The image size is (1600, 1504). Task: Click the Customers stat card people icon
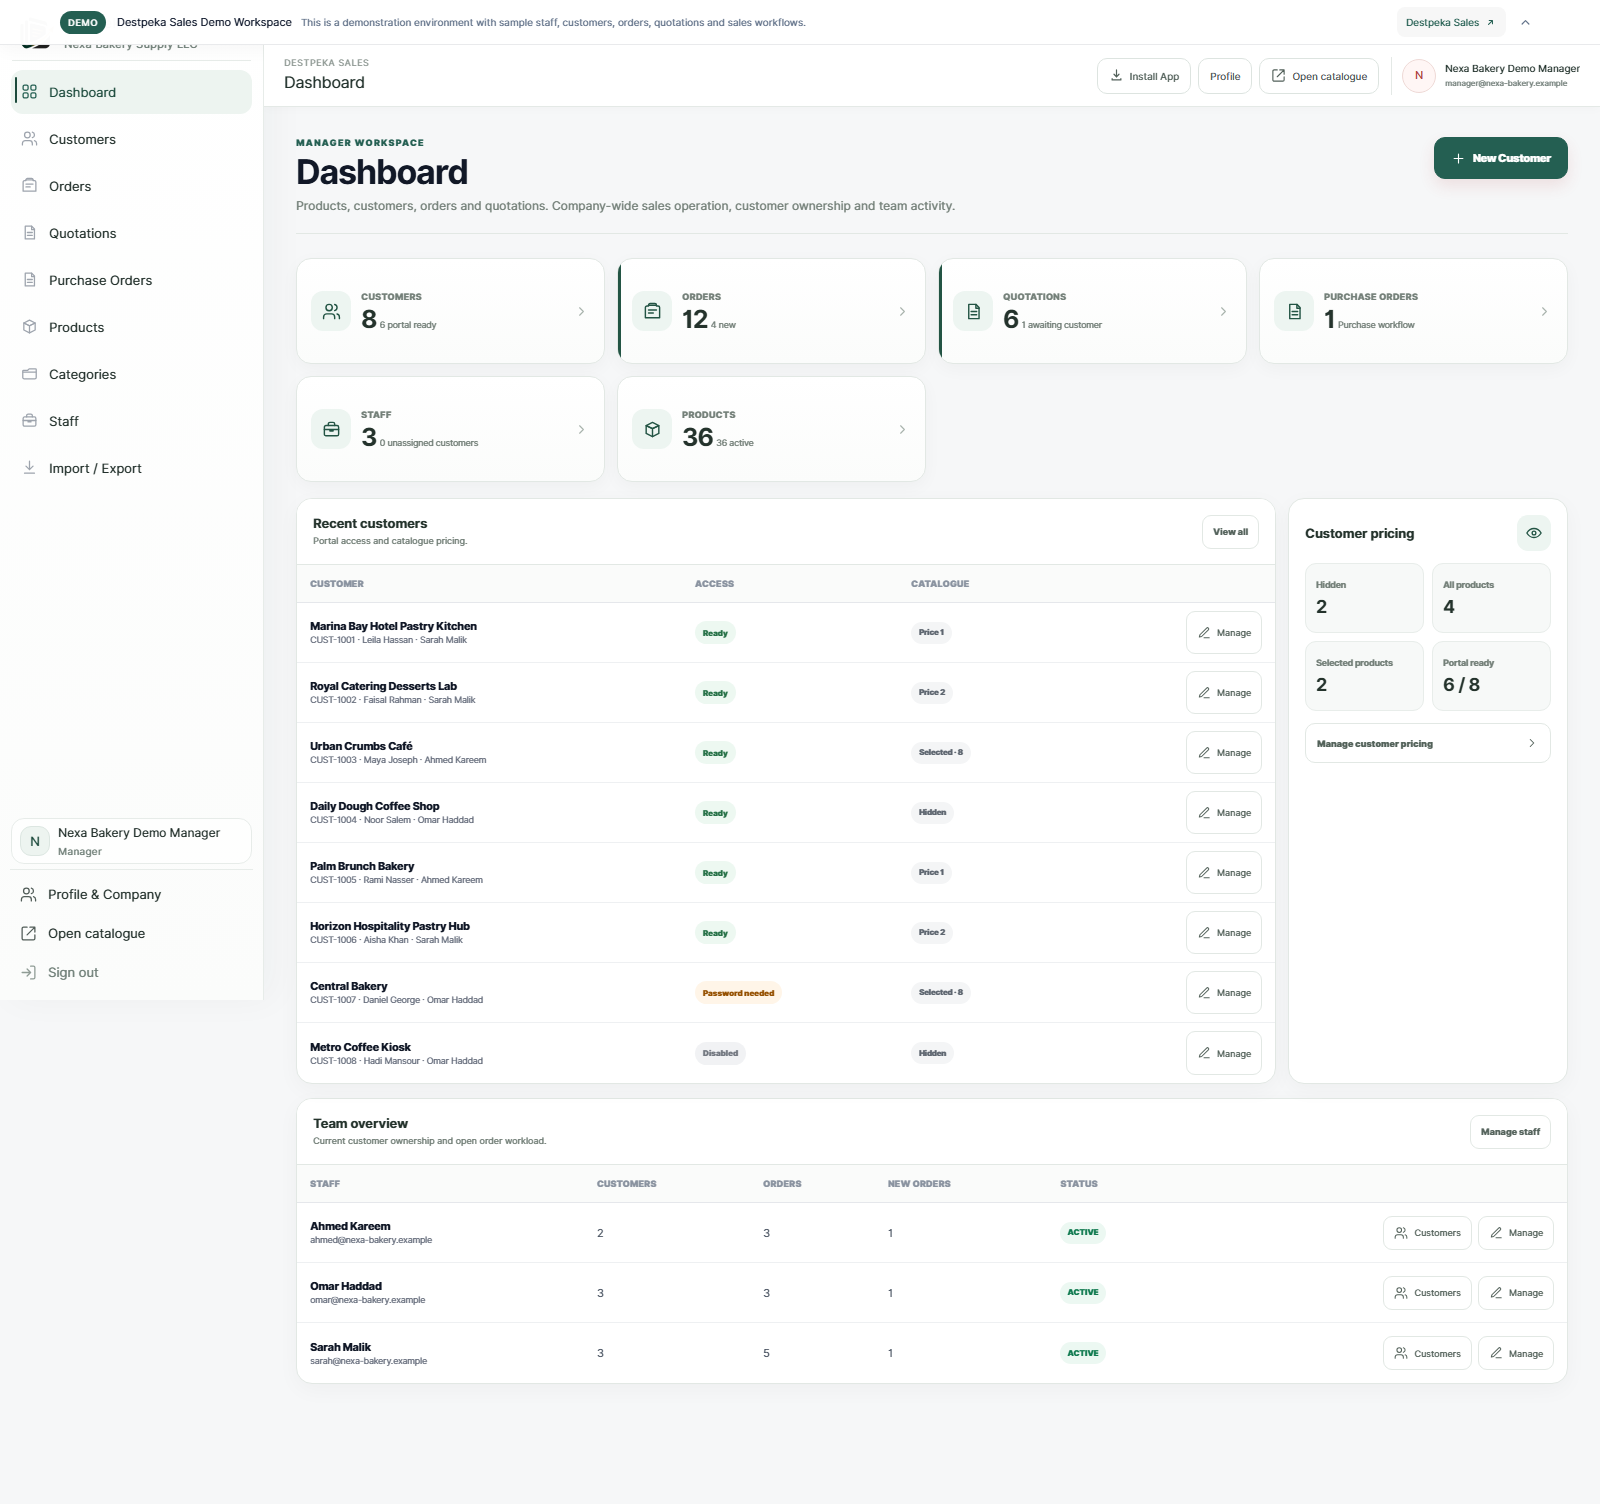tap(331, 312)
